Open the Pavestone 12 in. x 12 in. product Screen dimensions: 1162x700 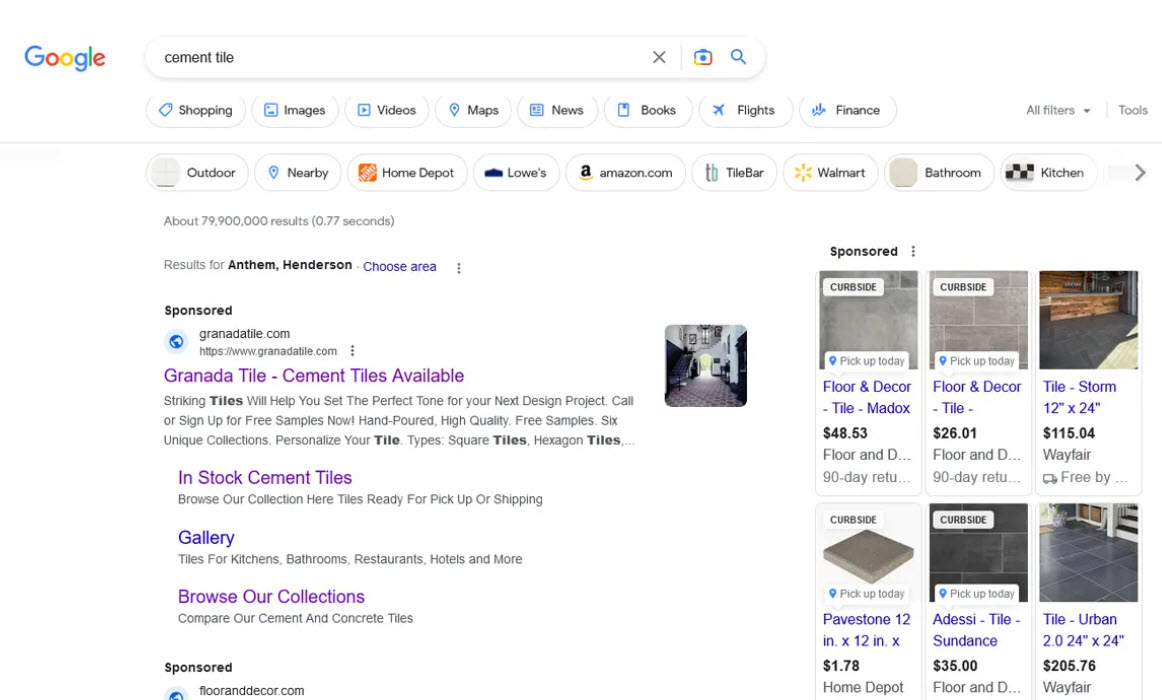[x=866, y=630]
